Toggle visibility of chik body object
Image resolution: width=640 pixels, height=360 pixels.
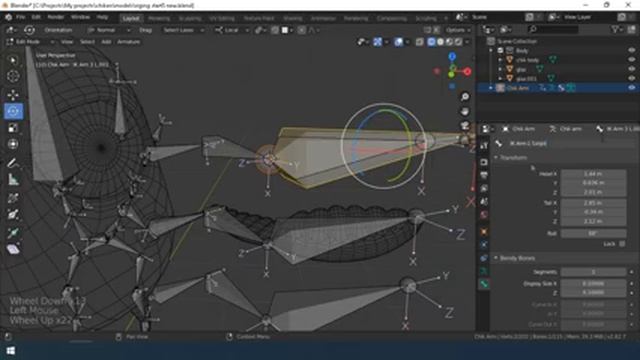click(631, 60)
